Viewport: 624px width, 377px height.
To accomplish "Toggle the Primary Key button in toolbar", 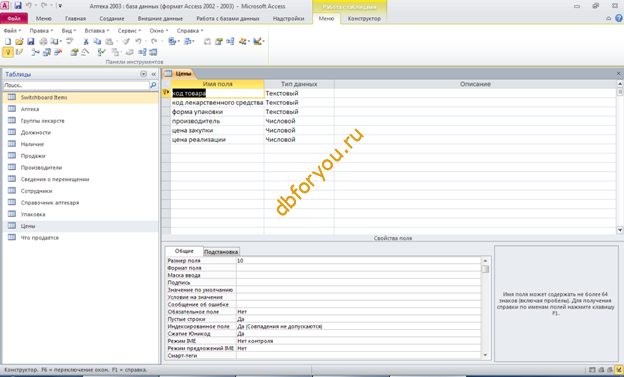I will click(x=8, y=52).
